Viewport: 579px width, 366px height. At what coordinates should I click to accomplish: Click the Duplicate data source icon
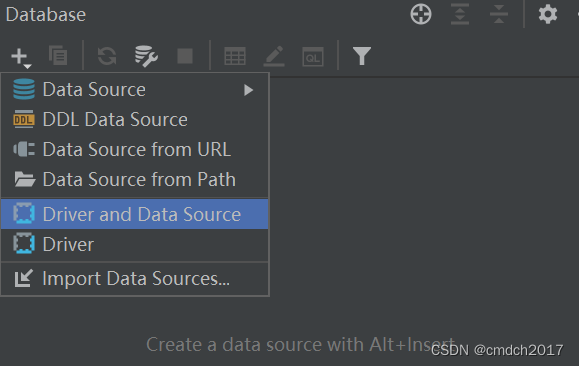click(58, 56)
